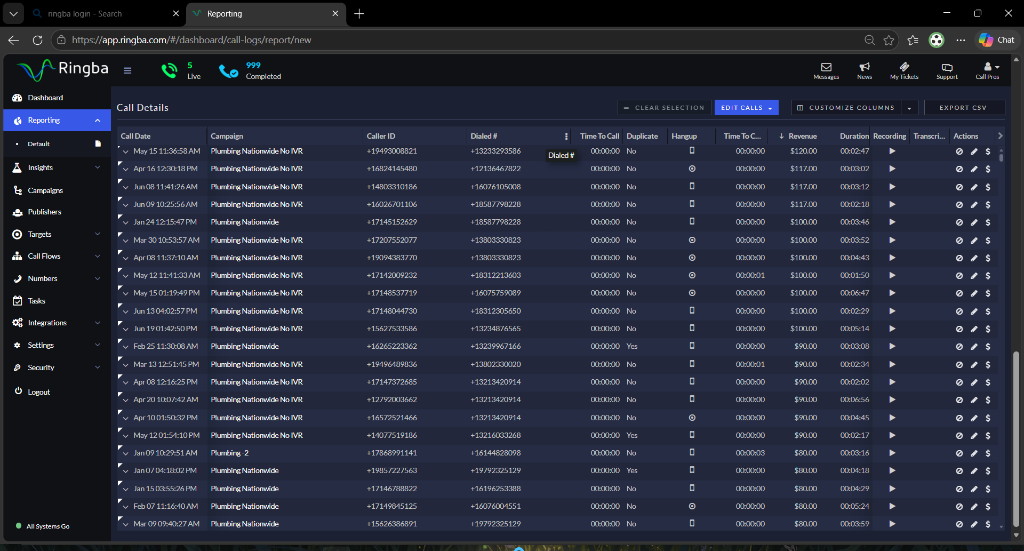Click the browser address bar
This screenshot has width=1024, height=551.
[x=457, y=40]
